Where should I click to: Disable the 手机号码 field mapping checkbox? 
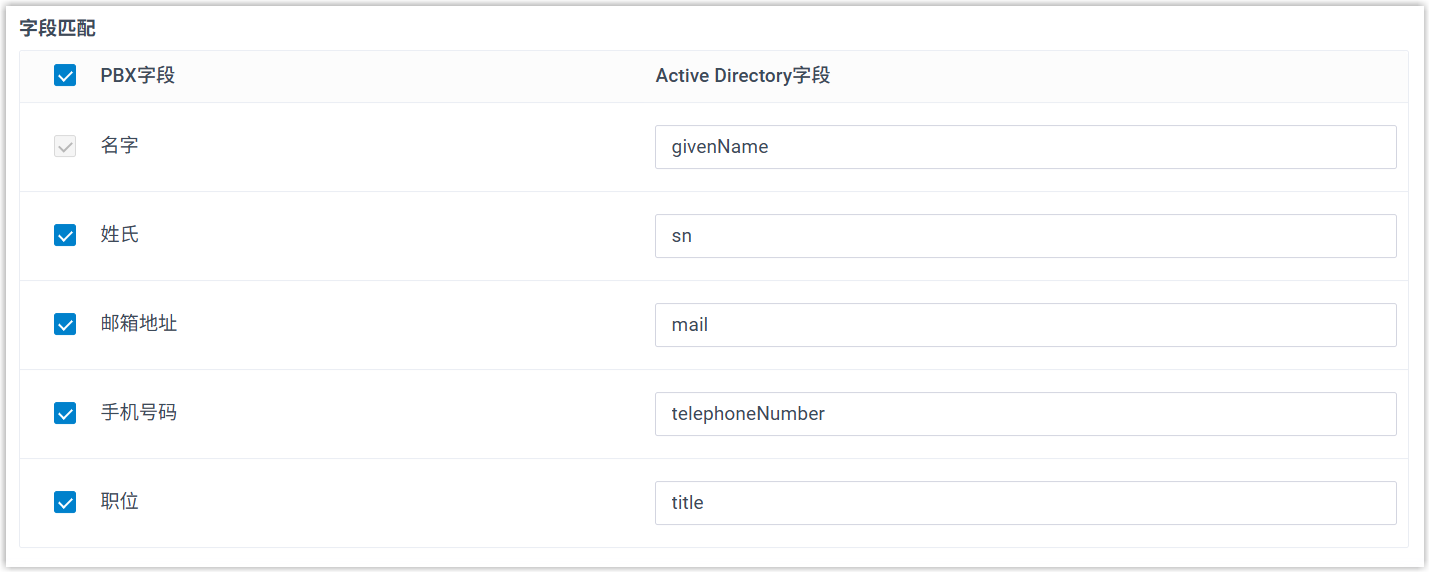point(65,413)
